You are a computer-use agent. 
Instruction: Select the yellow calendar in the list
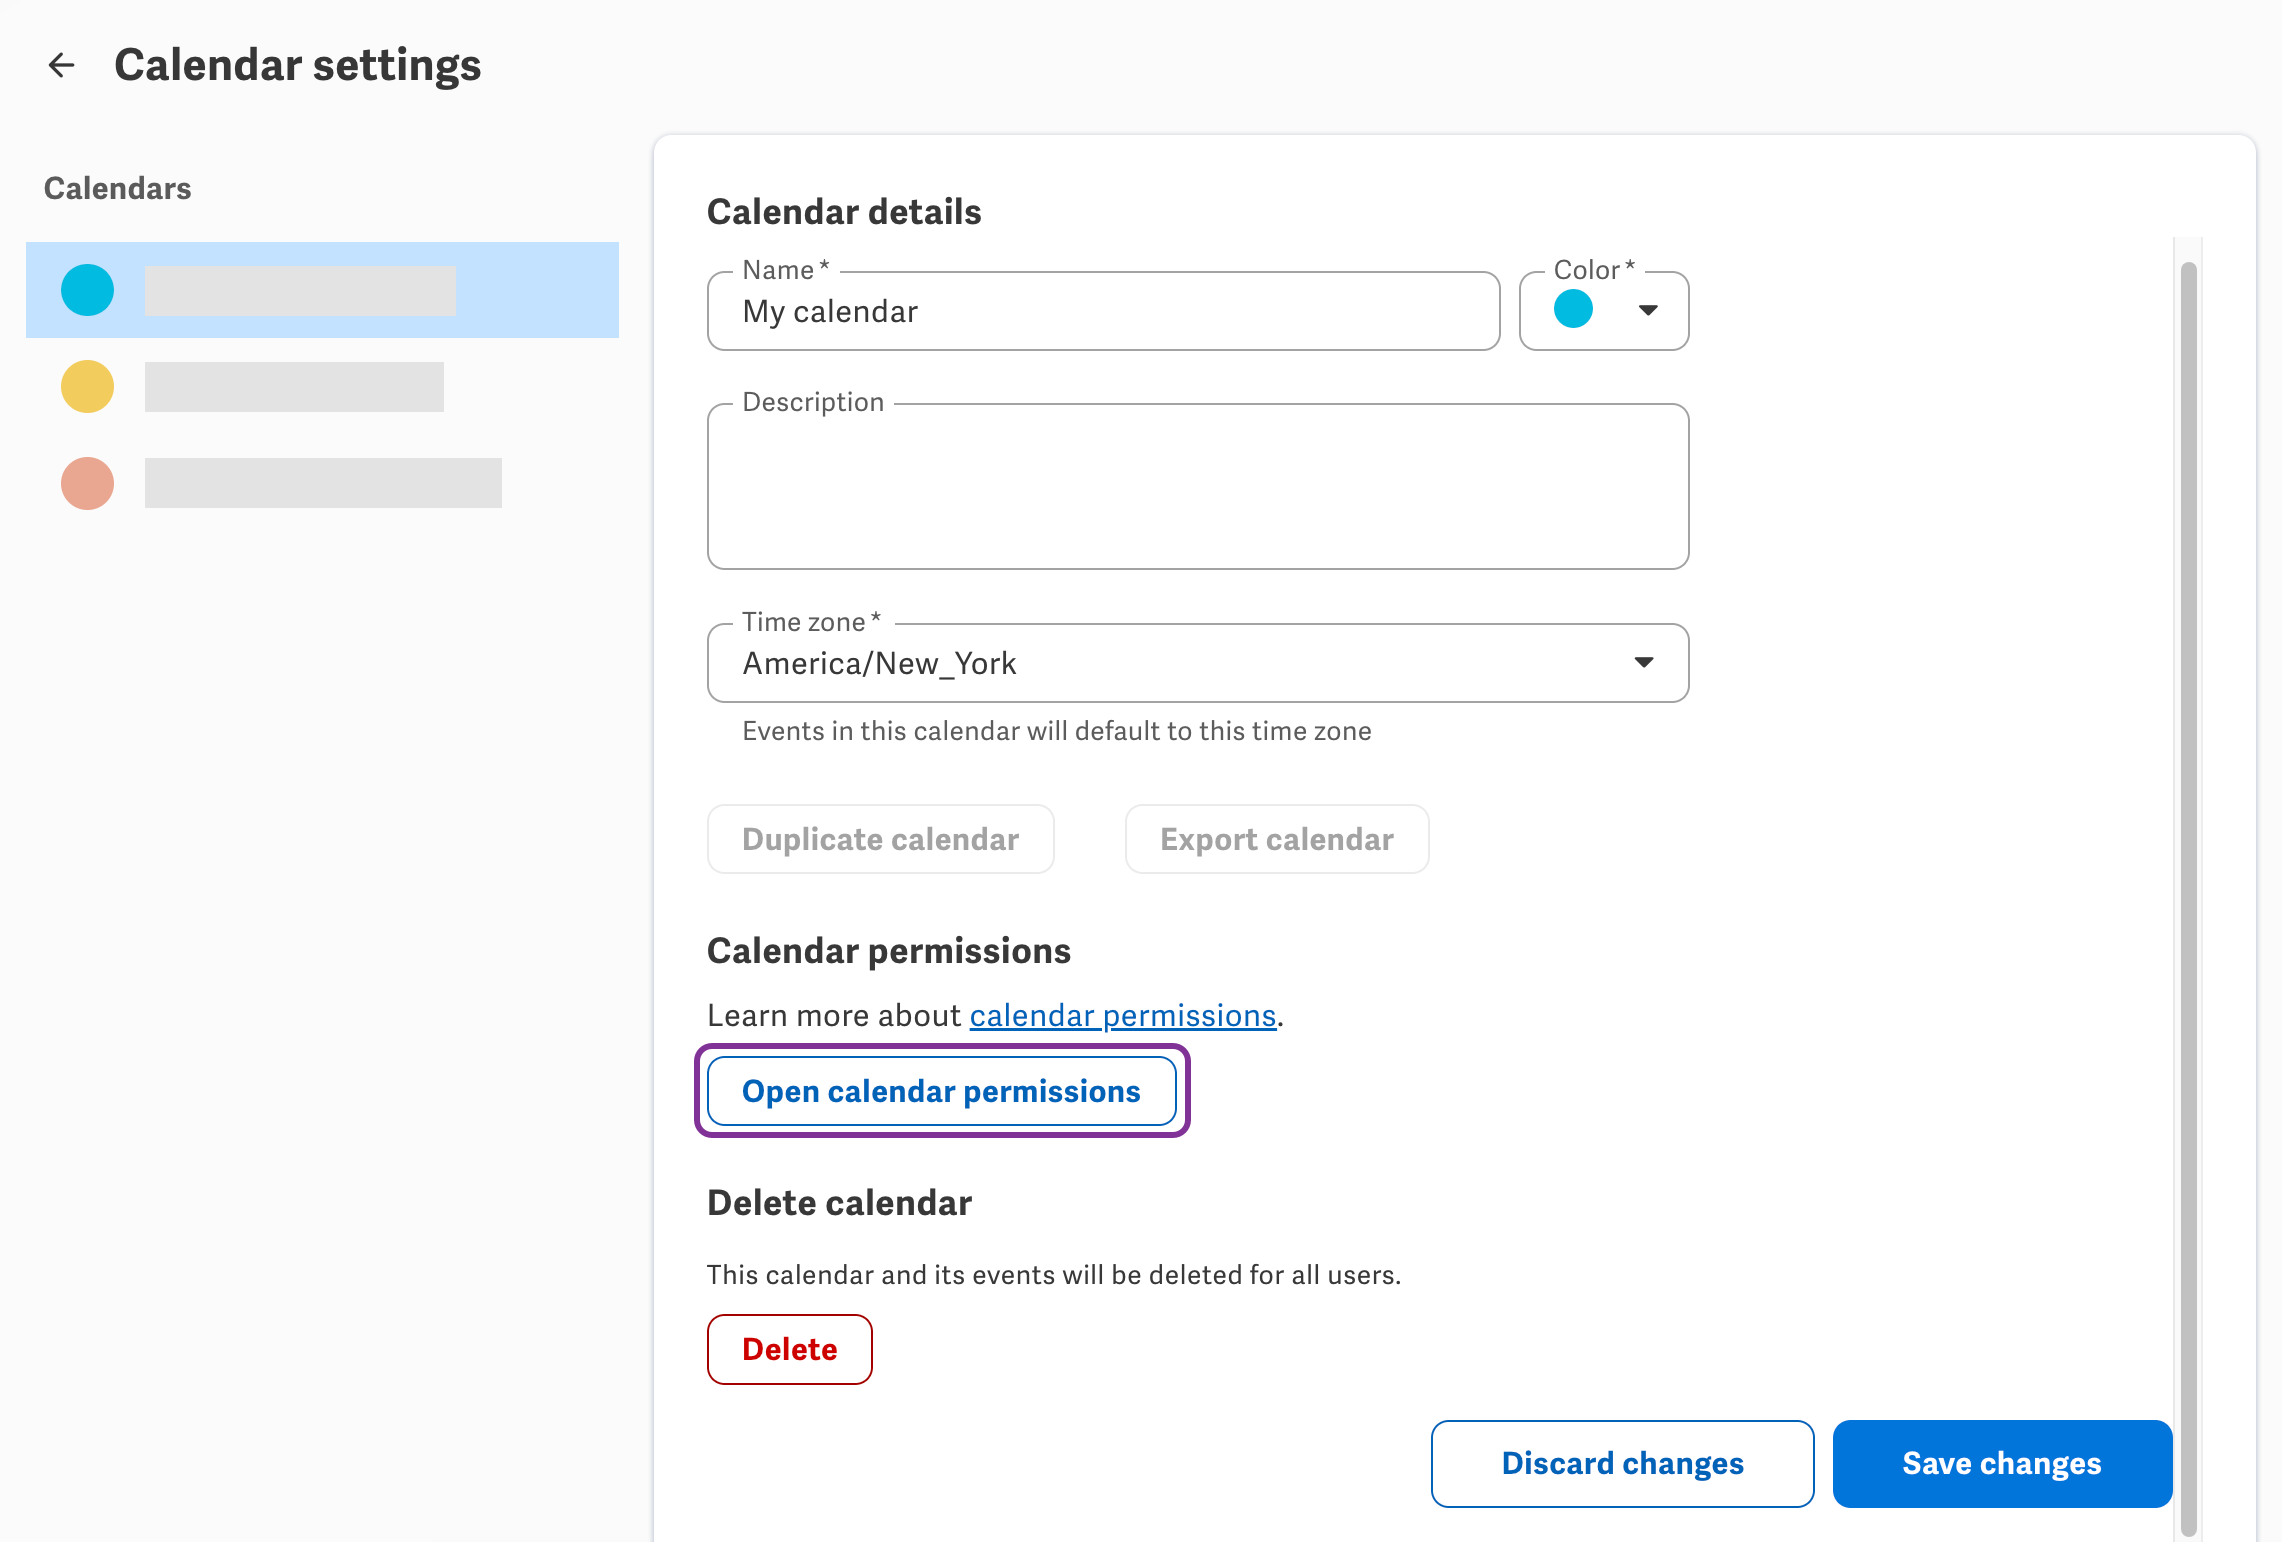pos(322,387)
